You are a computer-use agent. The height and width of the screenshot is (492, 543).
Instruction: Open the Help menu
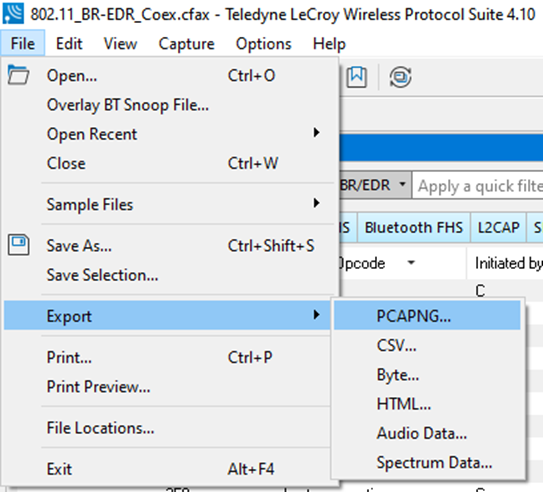click(x=329, y=44)
